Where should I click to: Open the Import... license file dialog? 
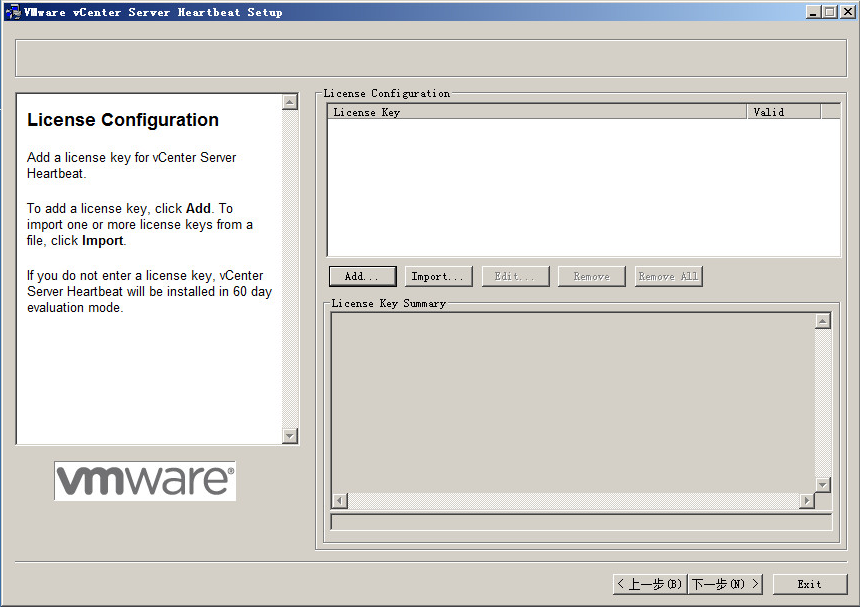click(438, 276)
